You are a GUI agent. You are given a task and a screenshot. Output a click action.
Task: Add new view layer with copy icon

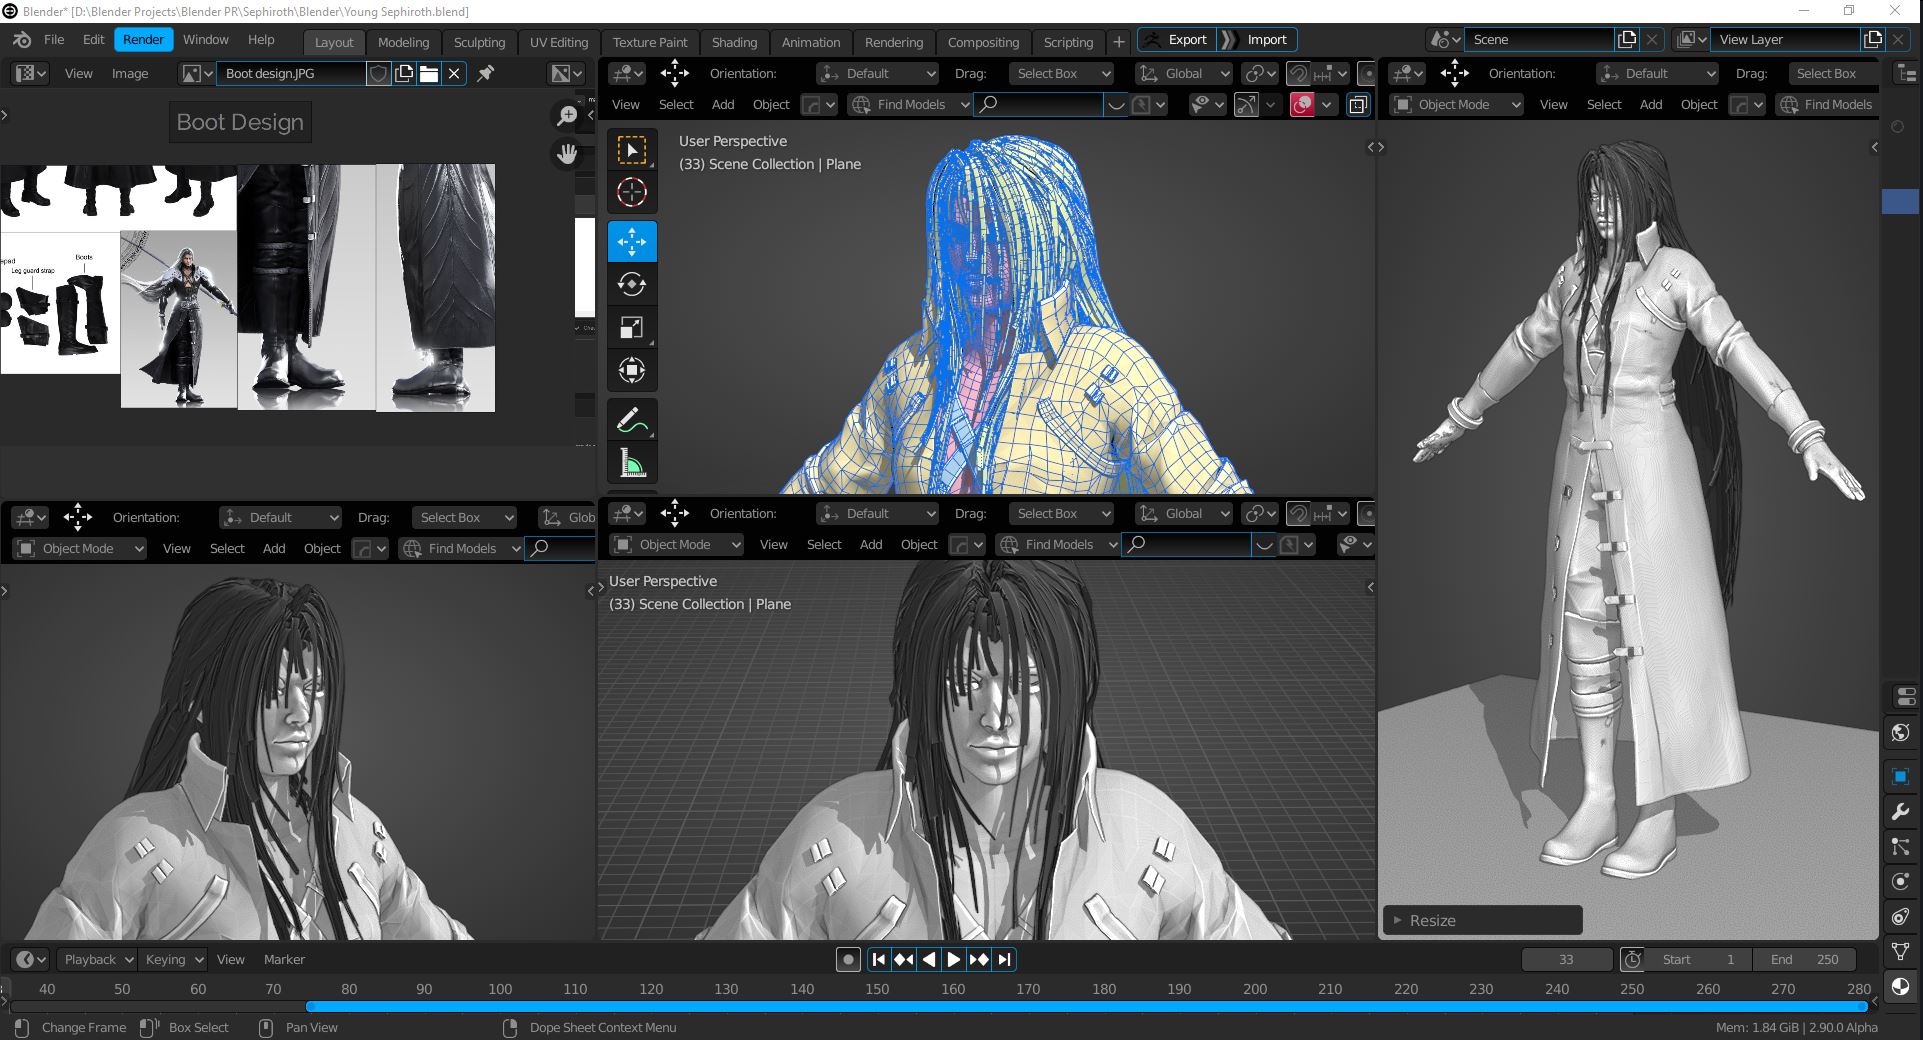1873,39
